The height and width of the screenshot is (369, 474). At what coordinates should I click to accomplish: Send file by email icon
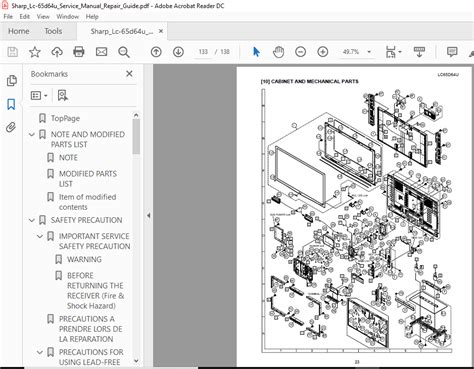[101, 52]
